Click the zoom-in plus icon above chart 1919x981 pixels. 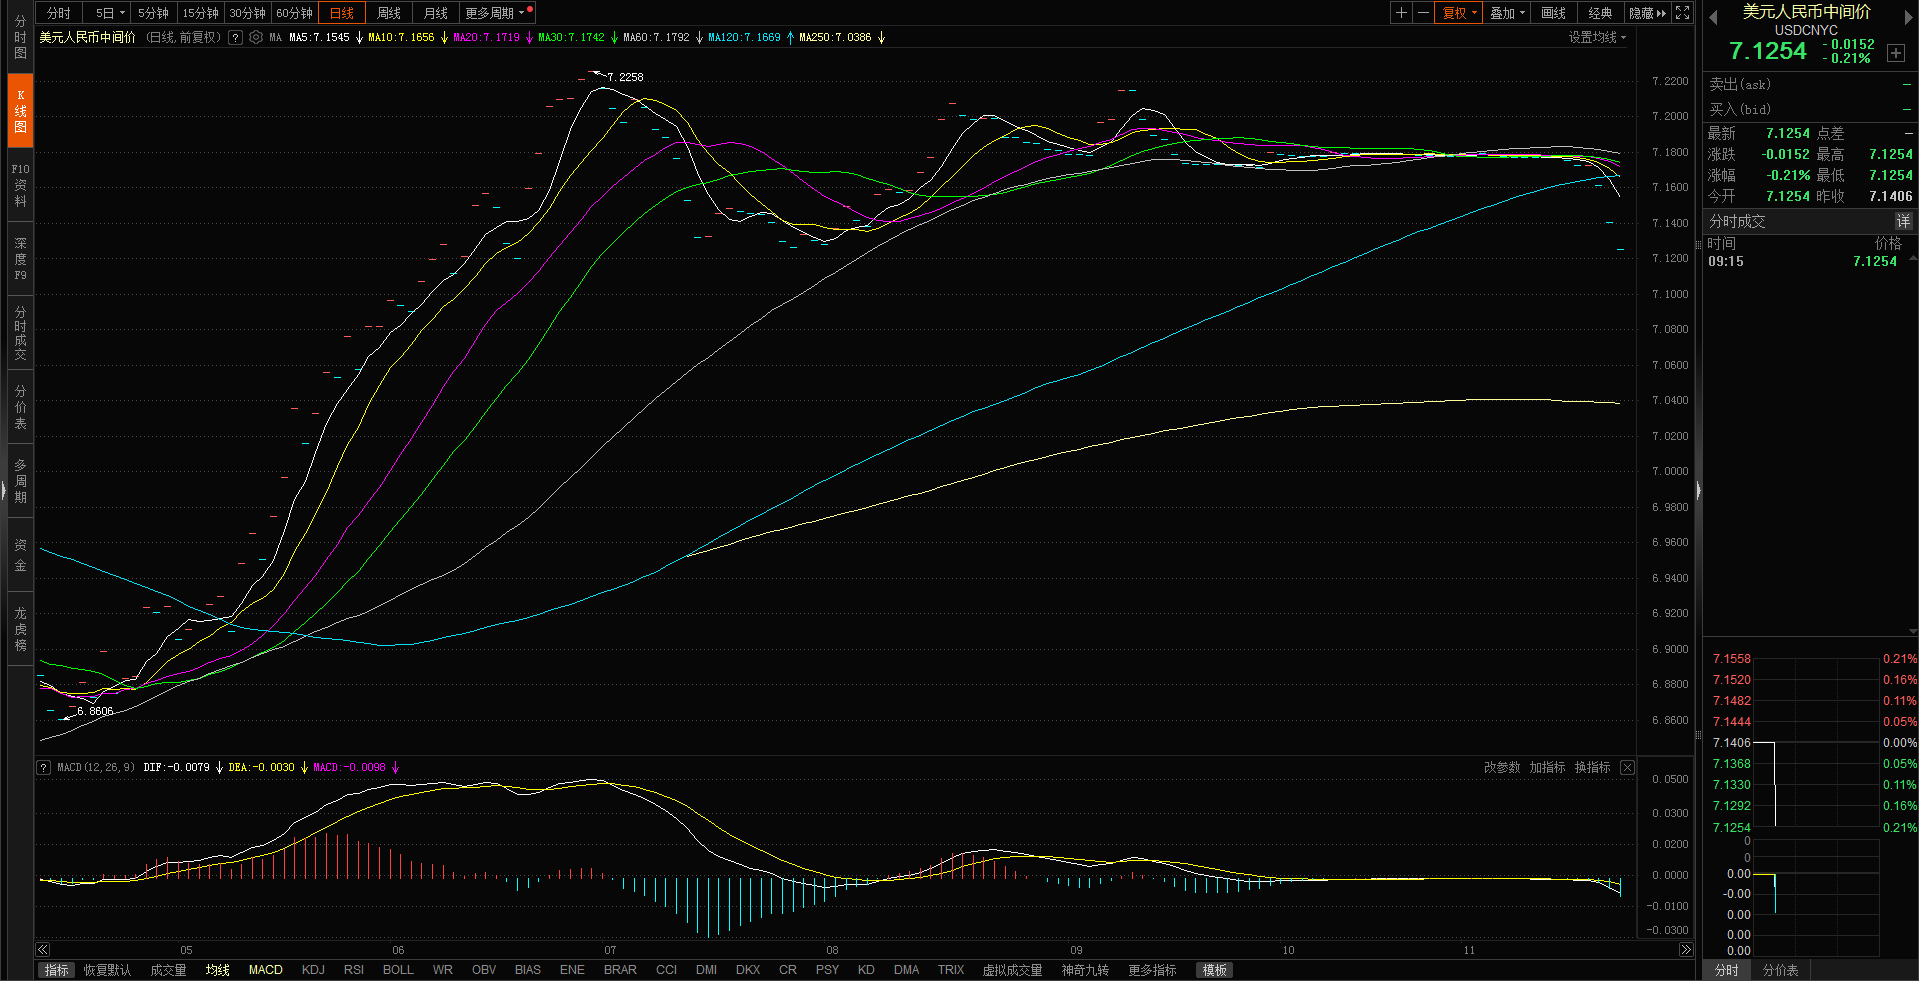pos(1401,13)
